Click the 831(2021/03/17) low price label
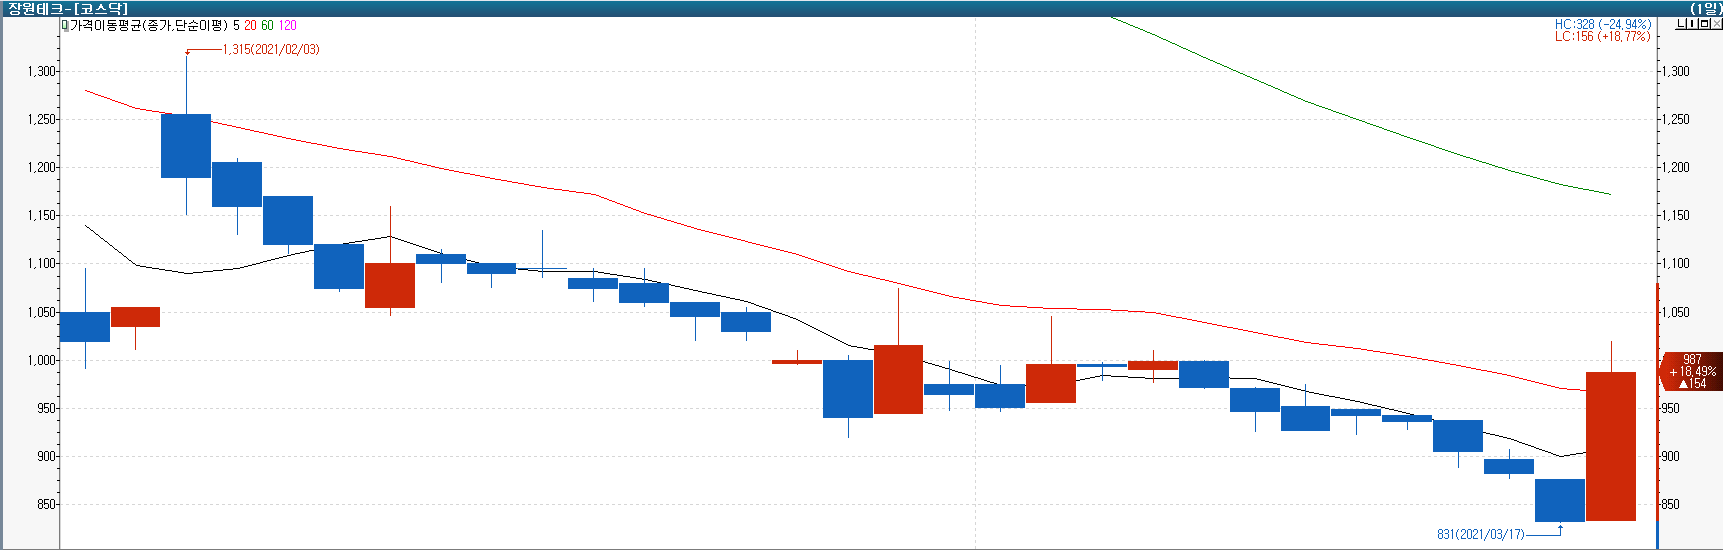Screen dimensions: 1723x550 pyautogui.click(x=1480, y=534)
